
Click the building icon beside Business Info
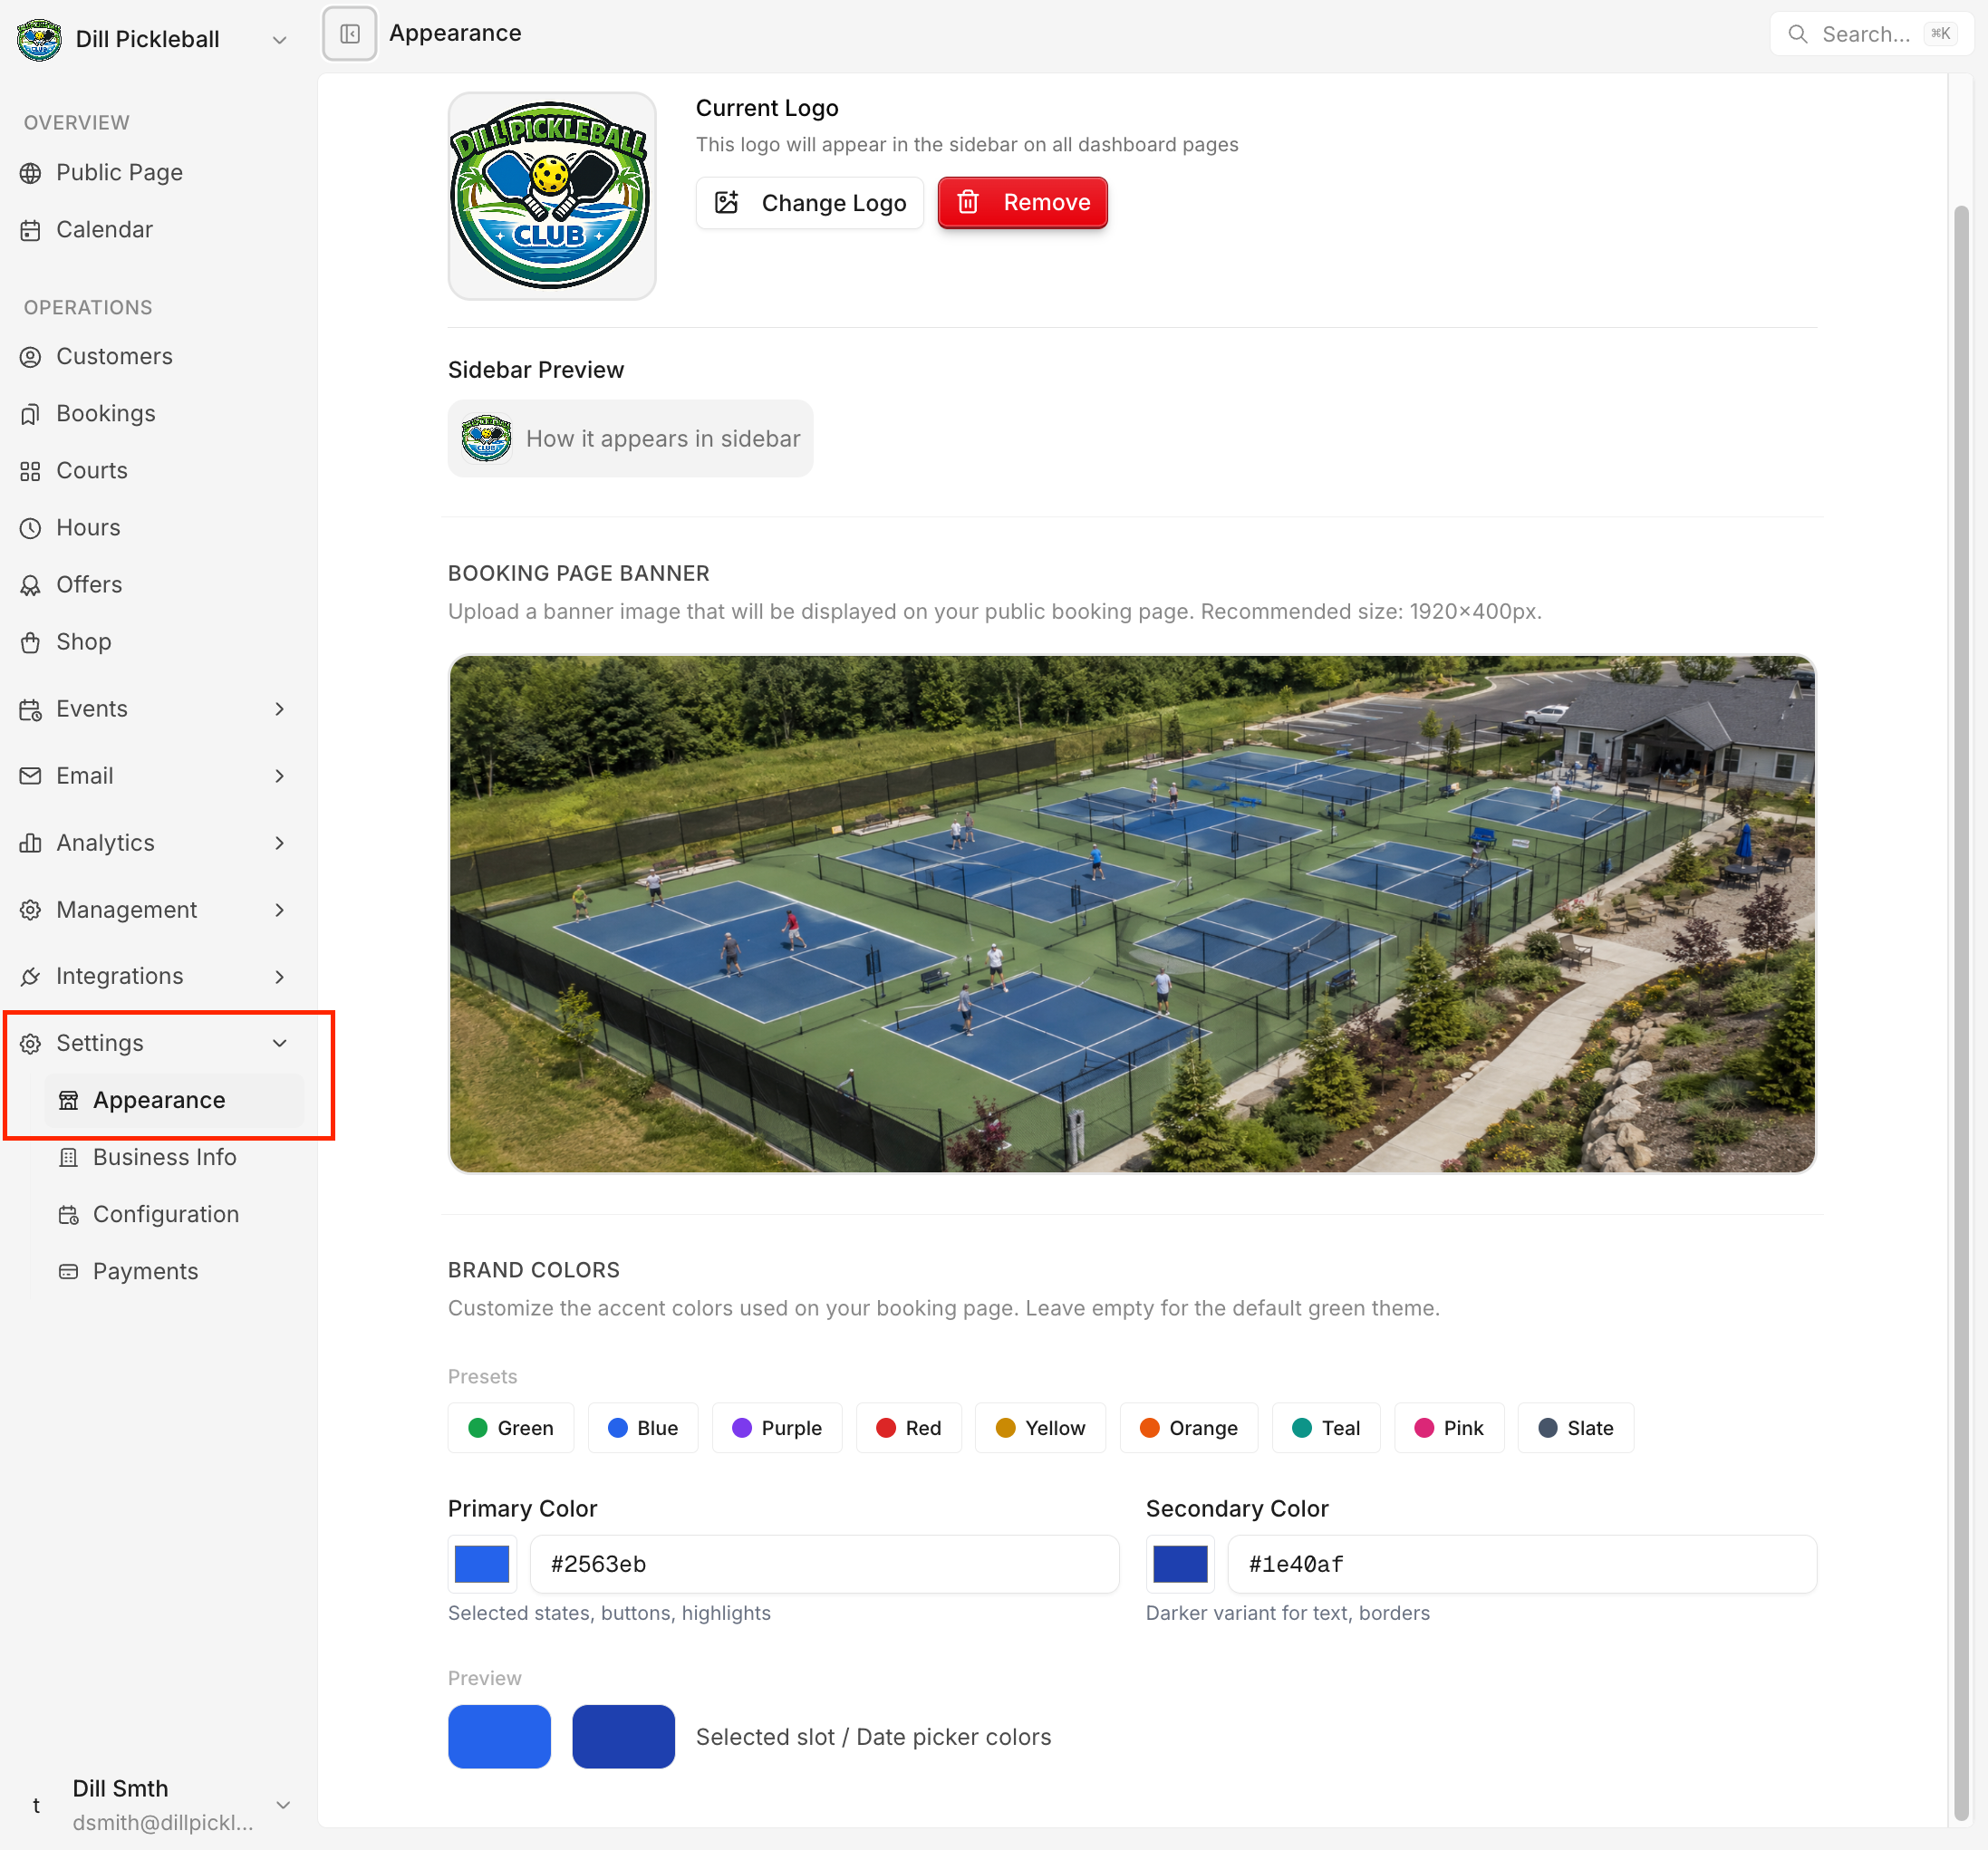click(x=68, y=1158)
